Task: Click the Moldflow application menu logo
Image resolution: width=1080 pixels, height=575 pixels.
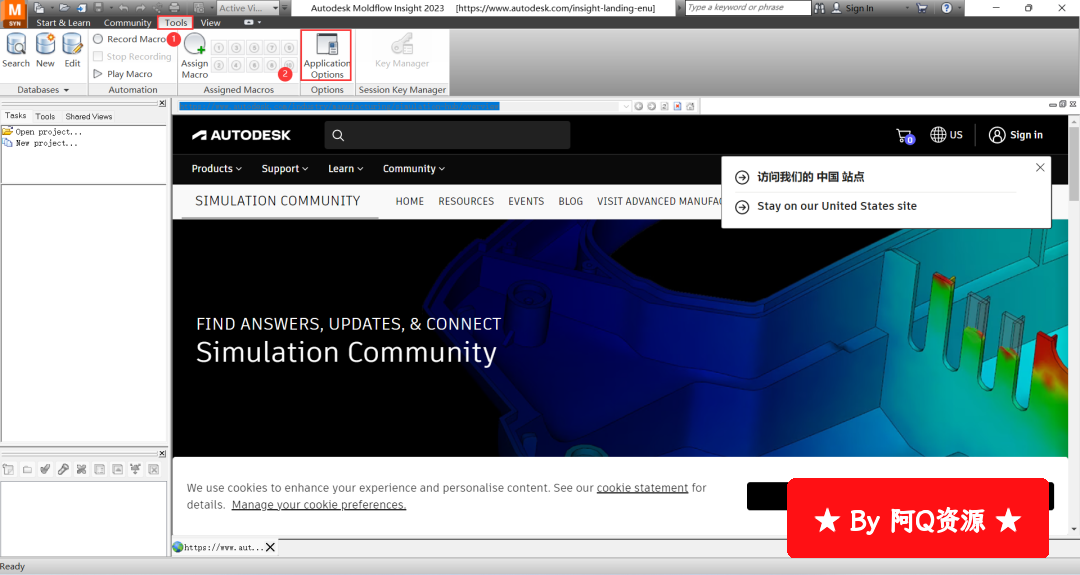Action: coord(14,12)
